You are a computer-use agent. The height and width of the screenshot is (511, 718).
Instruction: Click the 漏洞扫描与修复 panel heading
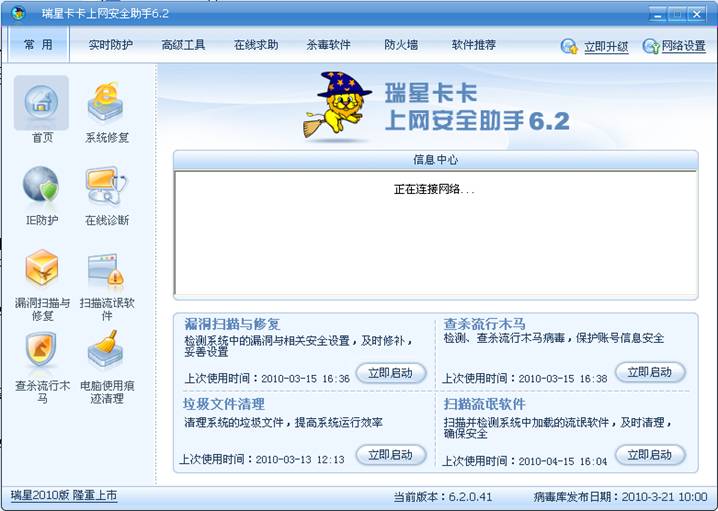tap(232, 324)
